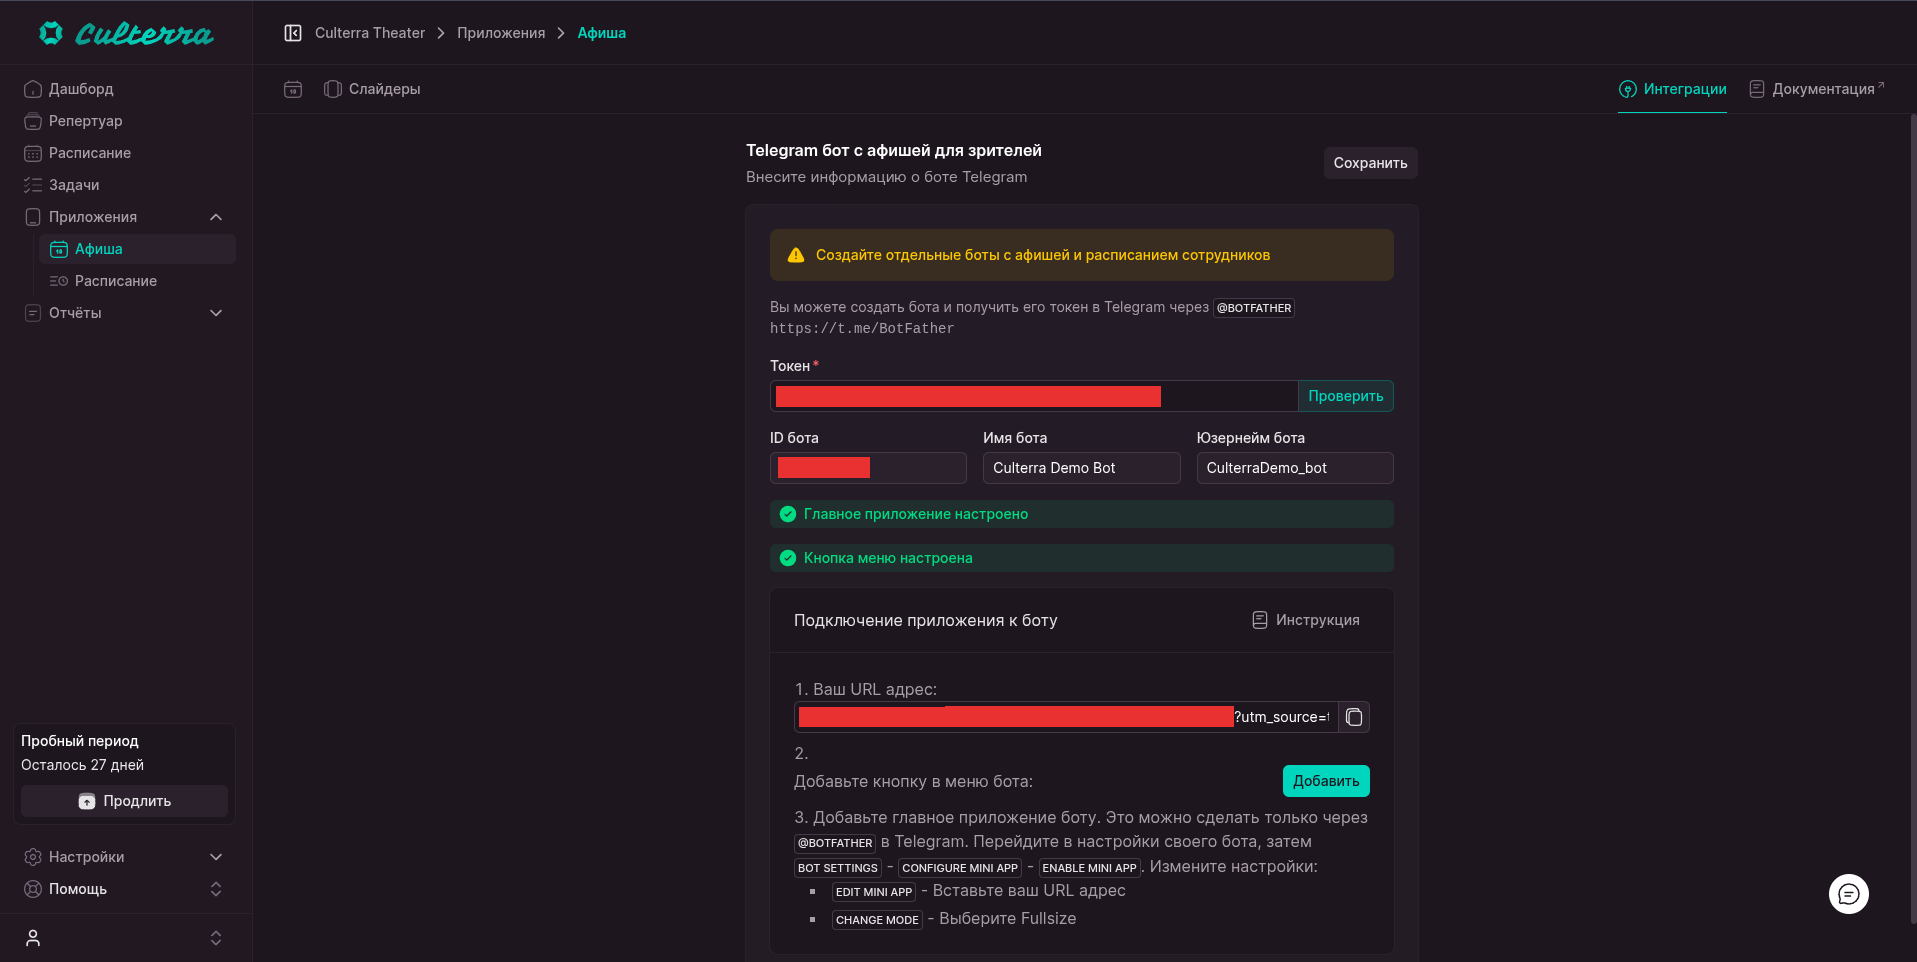Toggle sidebar collapse icon in breadcrumb

293,33
